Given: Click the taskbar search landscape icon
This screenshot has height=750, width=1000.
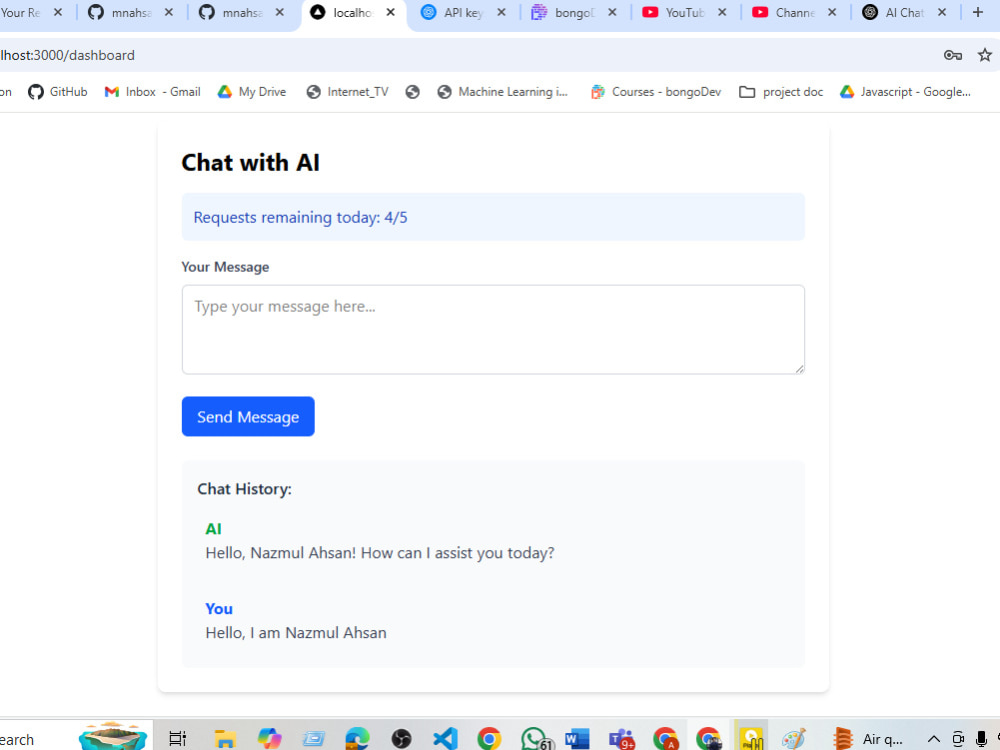Looking at the screenshot, I should [x=113, y=737].
